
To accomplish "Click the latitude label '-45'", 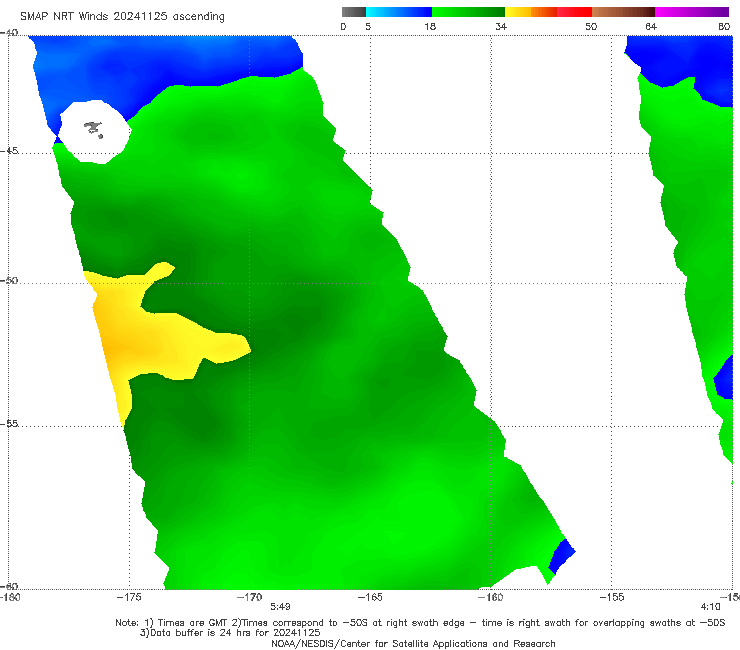I will point(9,151).
